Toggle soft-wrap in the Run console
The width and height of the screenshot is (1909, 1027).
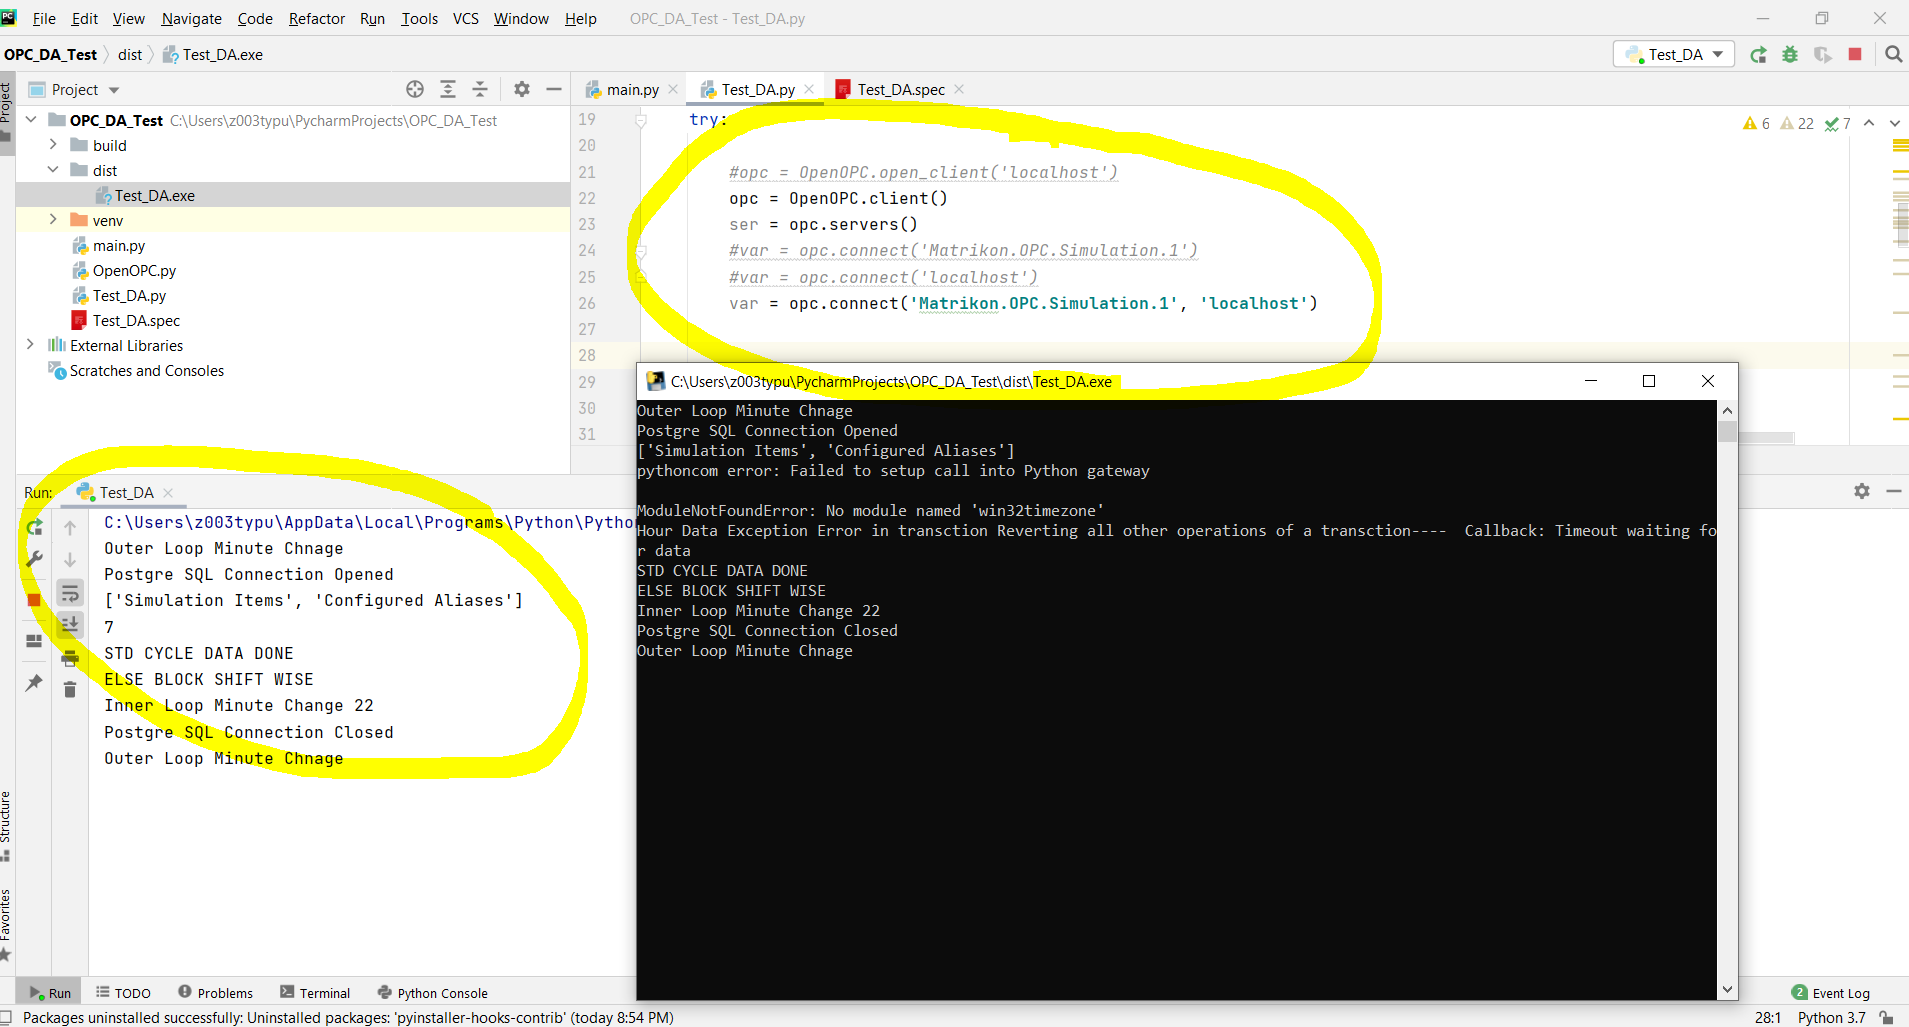tap(69, 592)
